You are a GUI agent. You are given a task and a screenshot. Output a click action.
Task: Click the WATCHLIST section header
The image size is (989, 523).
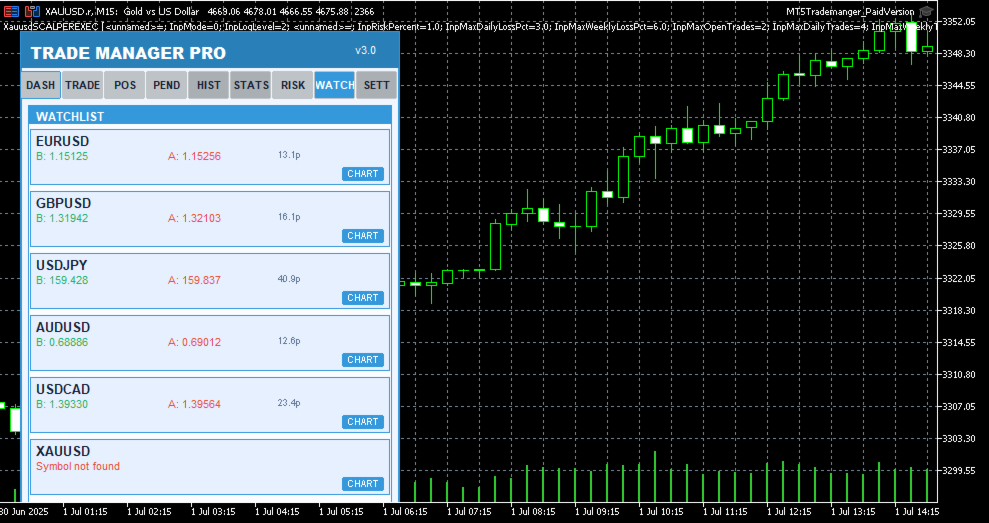(x=210, y=116)
